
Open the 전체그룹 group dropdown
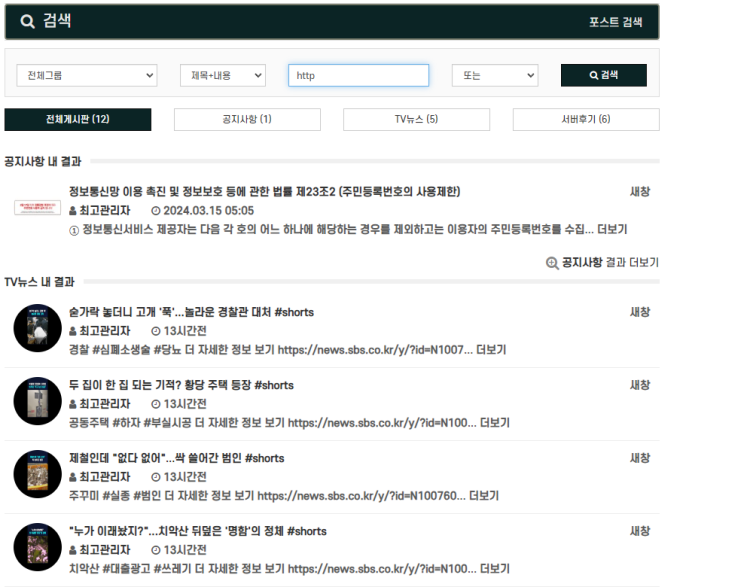[87, 75]
